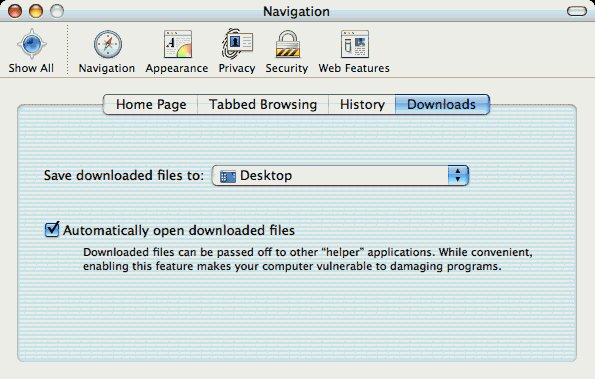
Task: Click the yellow minimize window button
Action: point(36,11)
